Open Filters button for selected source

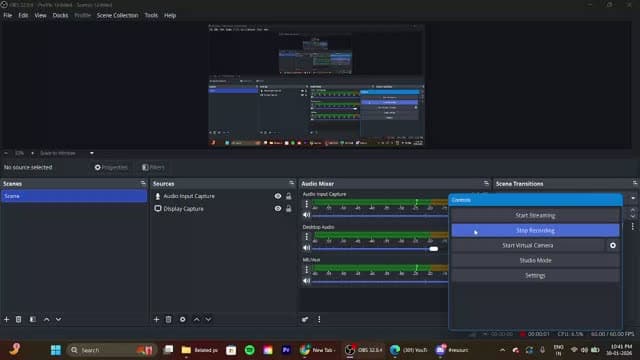click(153, 167)
